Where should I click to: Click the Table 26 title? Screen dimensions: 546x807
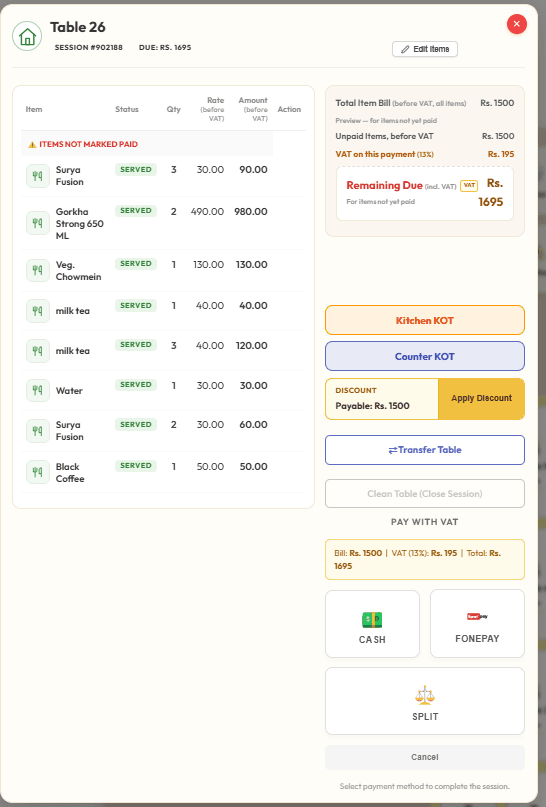[78, 27]
